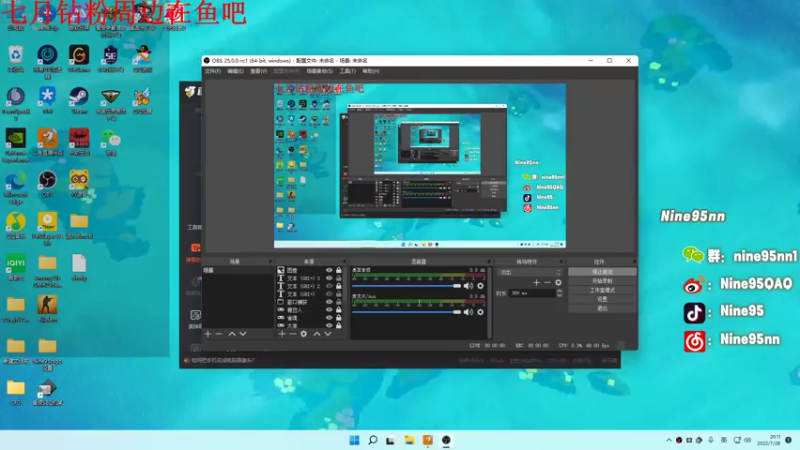
Task: Open the Windows Start menu
Action: coord(354,440)
